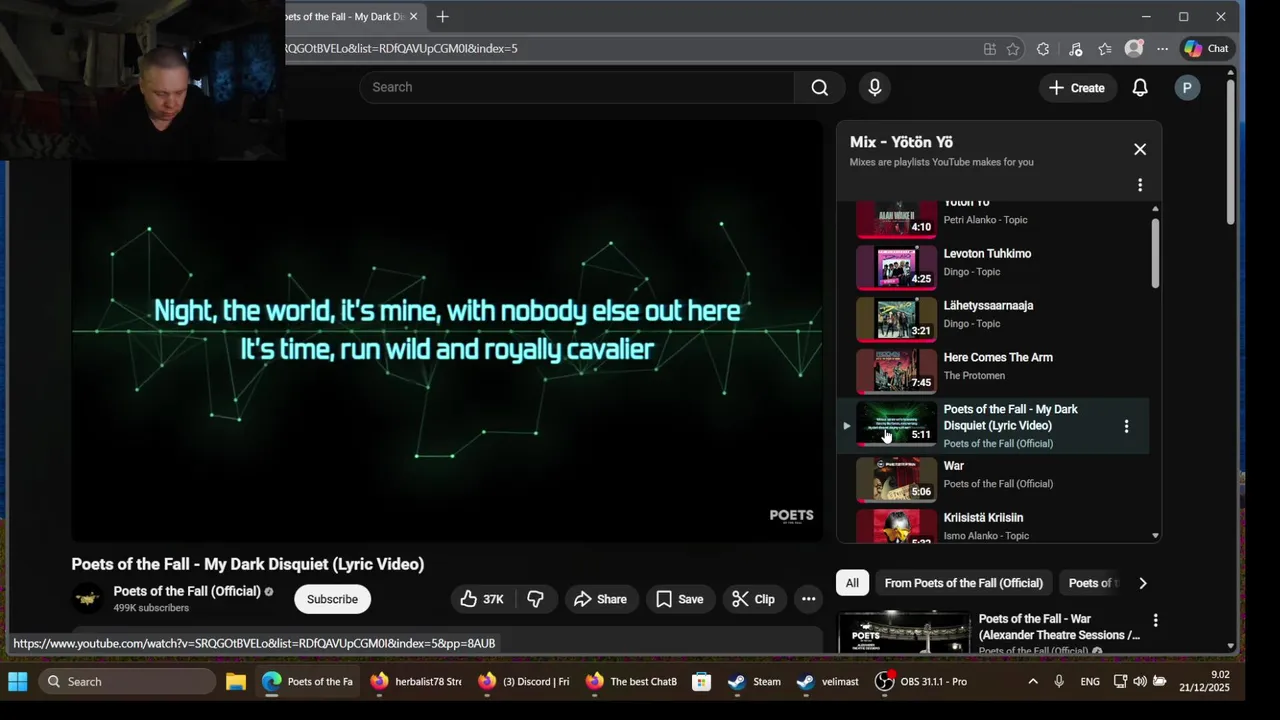Image resolution: width=1280 pixels, height=720 pixels.
Task: Open a new browser tab with plus
Action: point(442,16)
